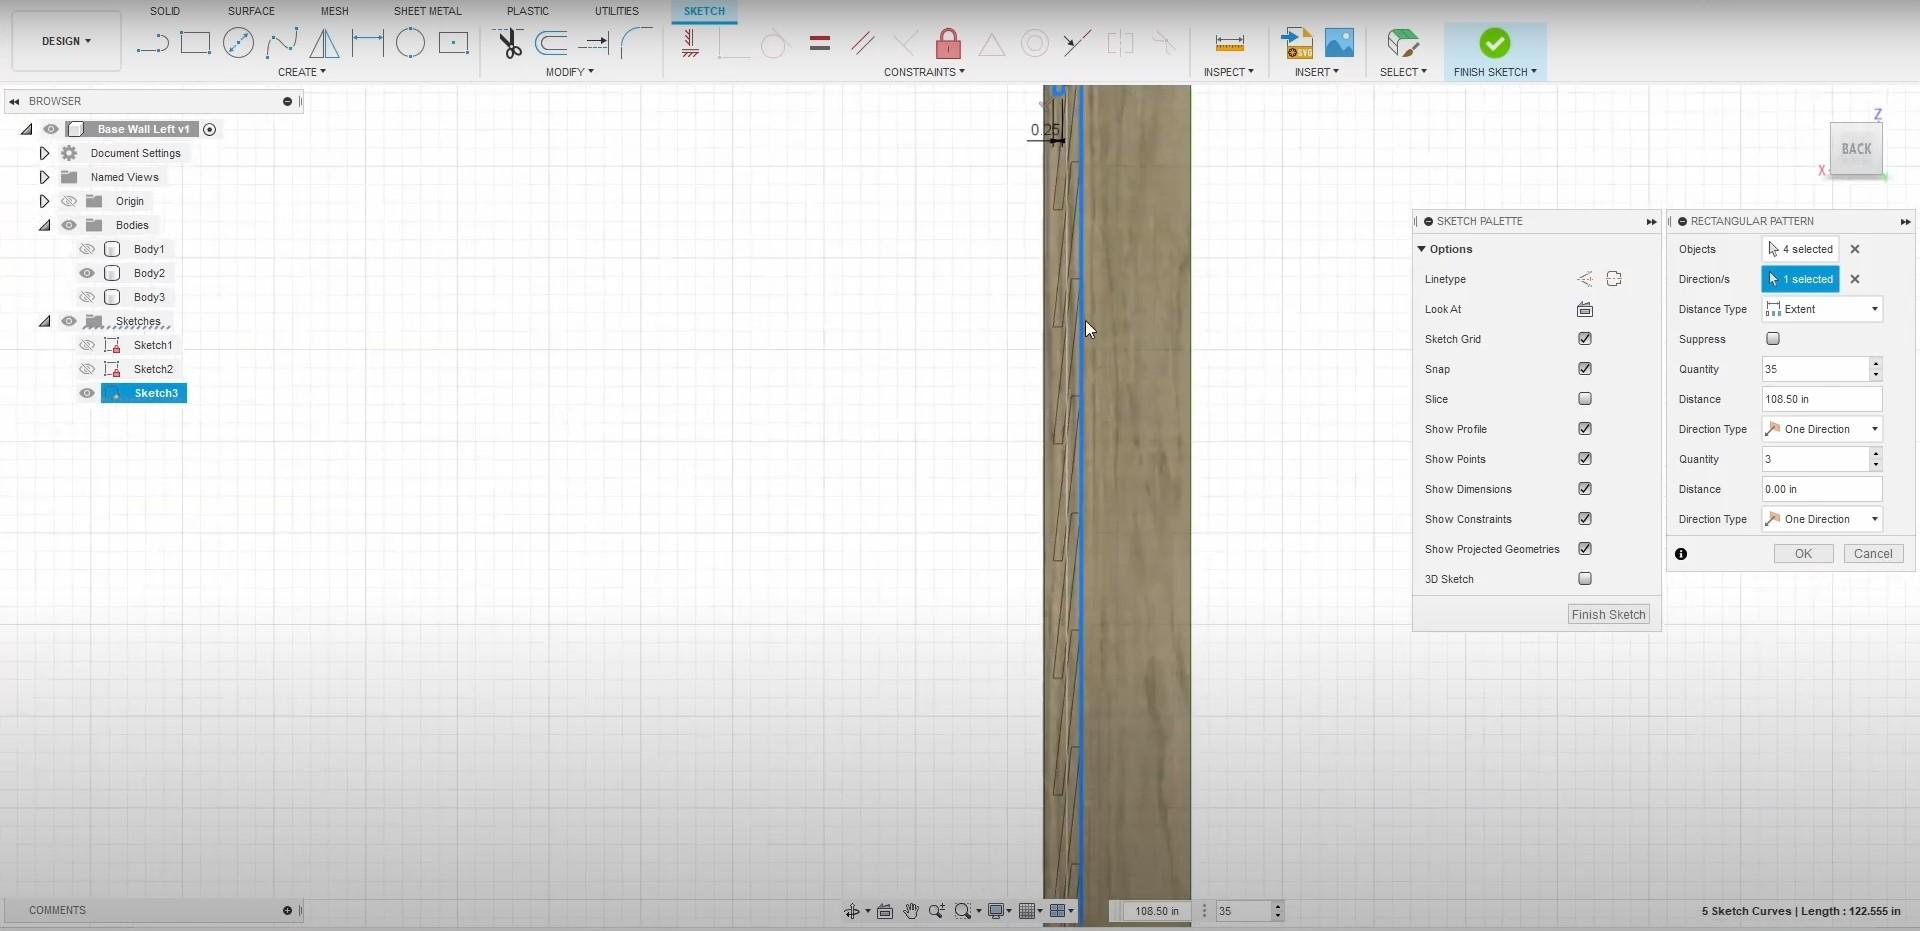Select the Offset tool in Modify section
This screenshot has height=931, width=1920.
pyautogui.click(x=552, y=43)
